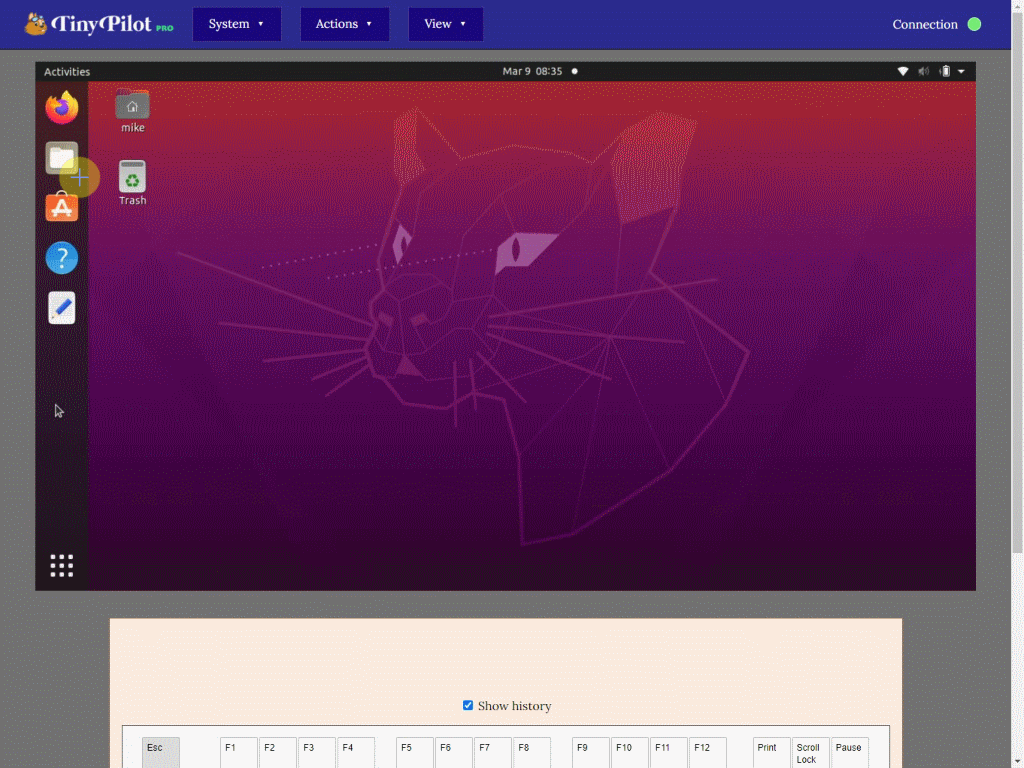Image resolution: width=1024 pixels, height=768 pixels.
Task: Click the Pause virtual key
Action: [x=850, y=753]
